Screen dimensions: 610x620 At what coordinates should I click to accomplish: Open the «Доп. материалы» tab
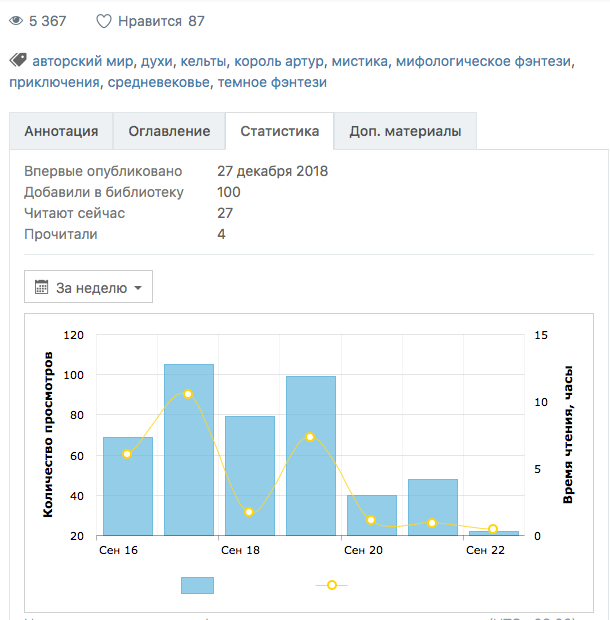(x=405, y=131)
